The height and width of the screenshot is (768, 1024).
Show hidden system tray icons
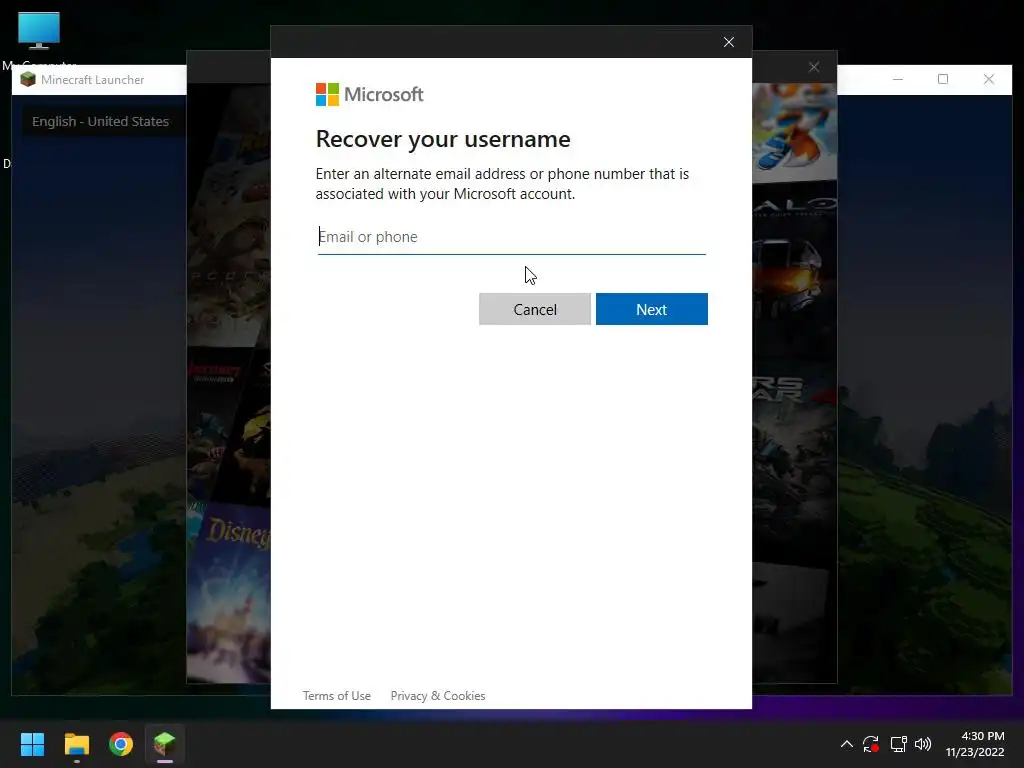click(846, 744)
